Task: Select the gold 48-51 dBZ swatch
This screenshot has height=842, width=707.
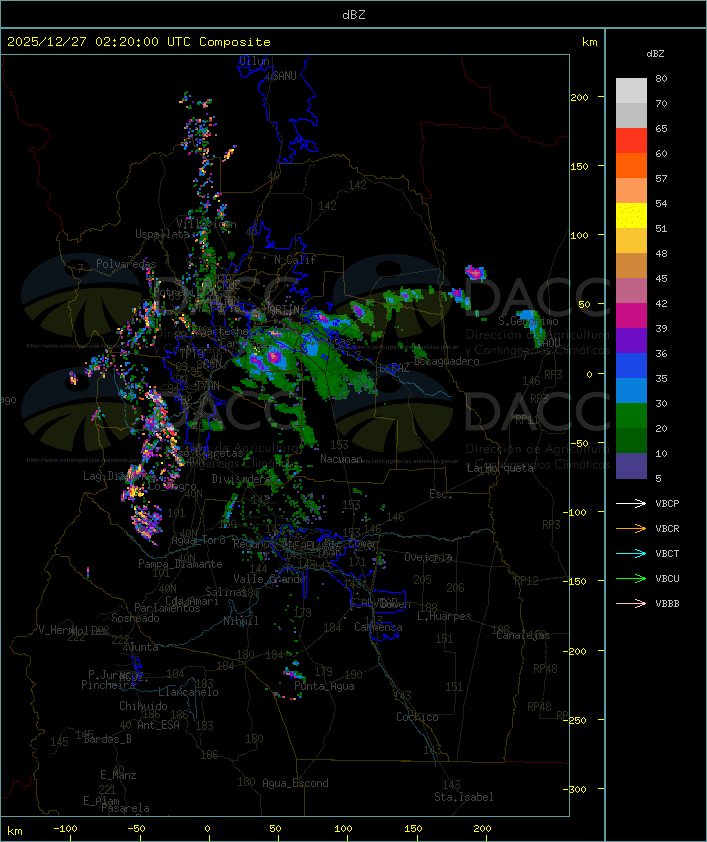Action: (631, 241)
